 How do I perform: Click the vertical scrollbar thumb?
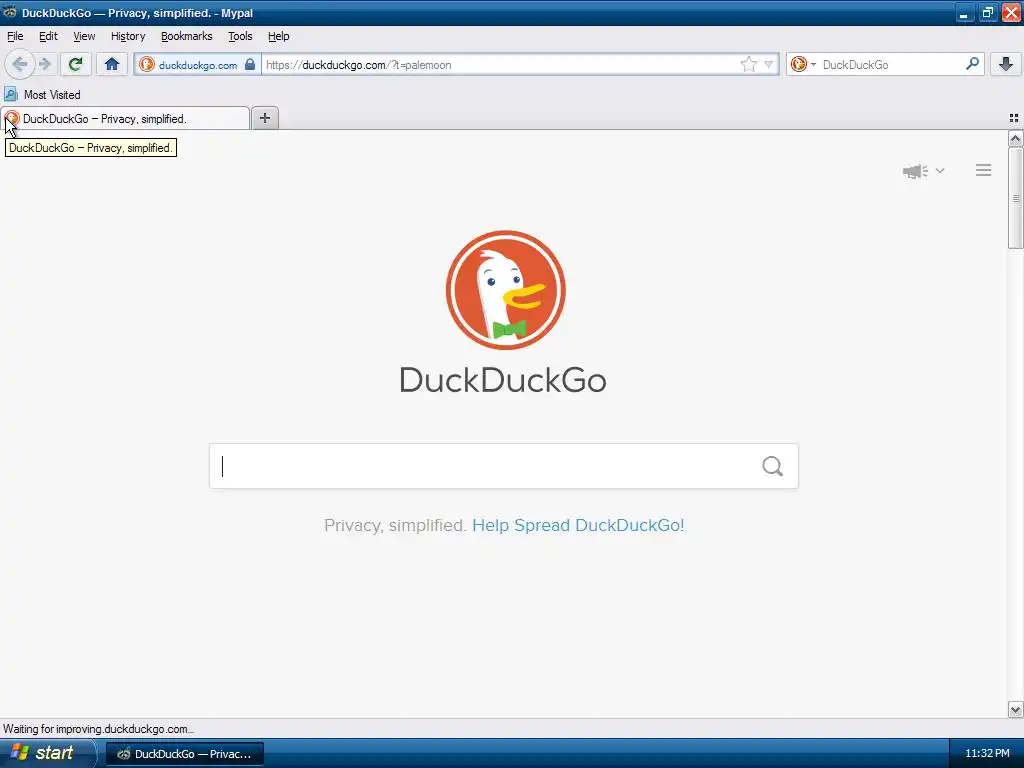coord(1015,198)
